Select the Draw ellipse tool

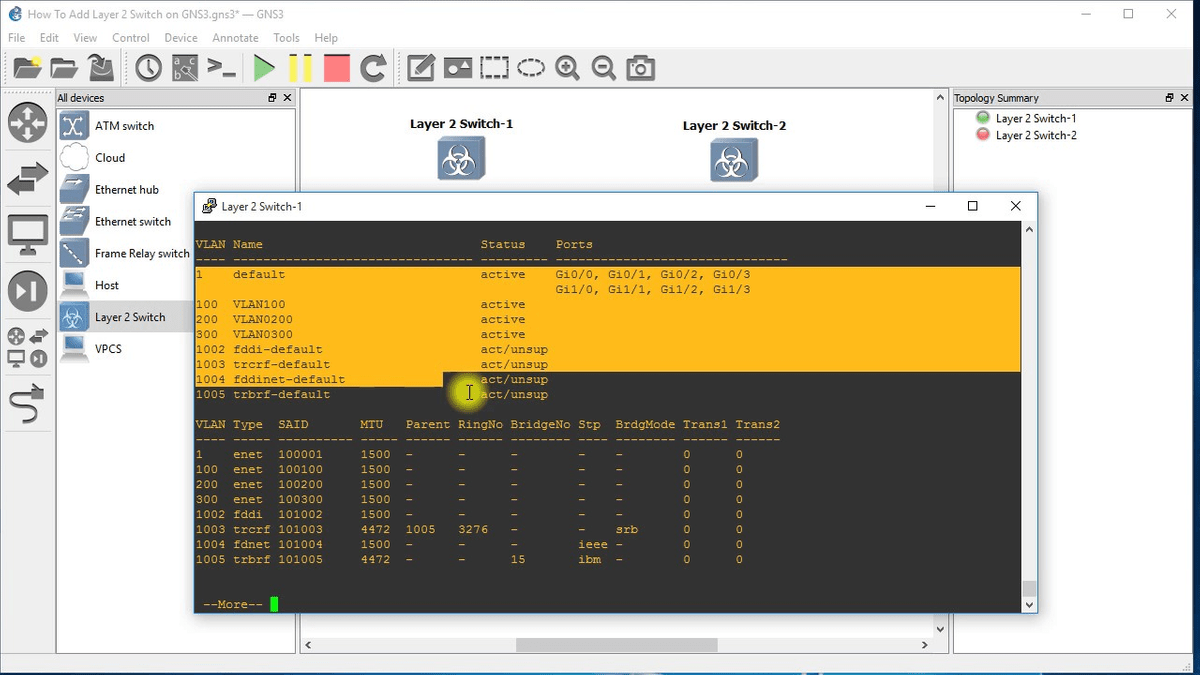point(531,68)
